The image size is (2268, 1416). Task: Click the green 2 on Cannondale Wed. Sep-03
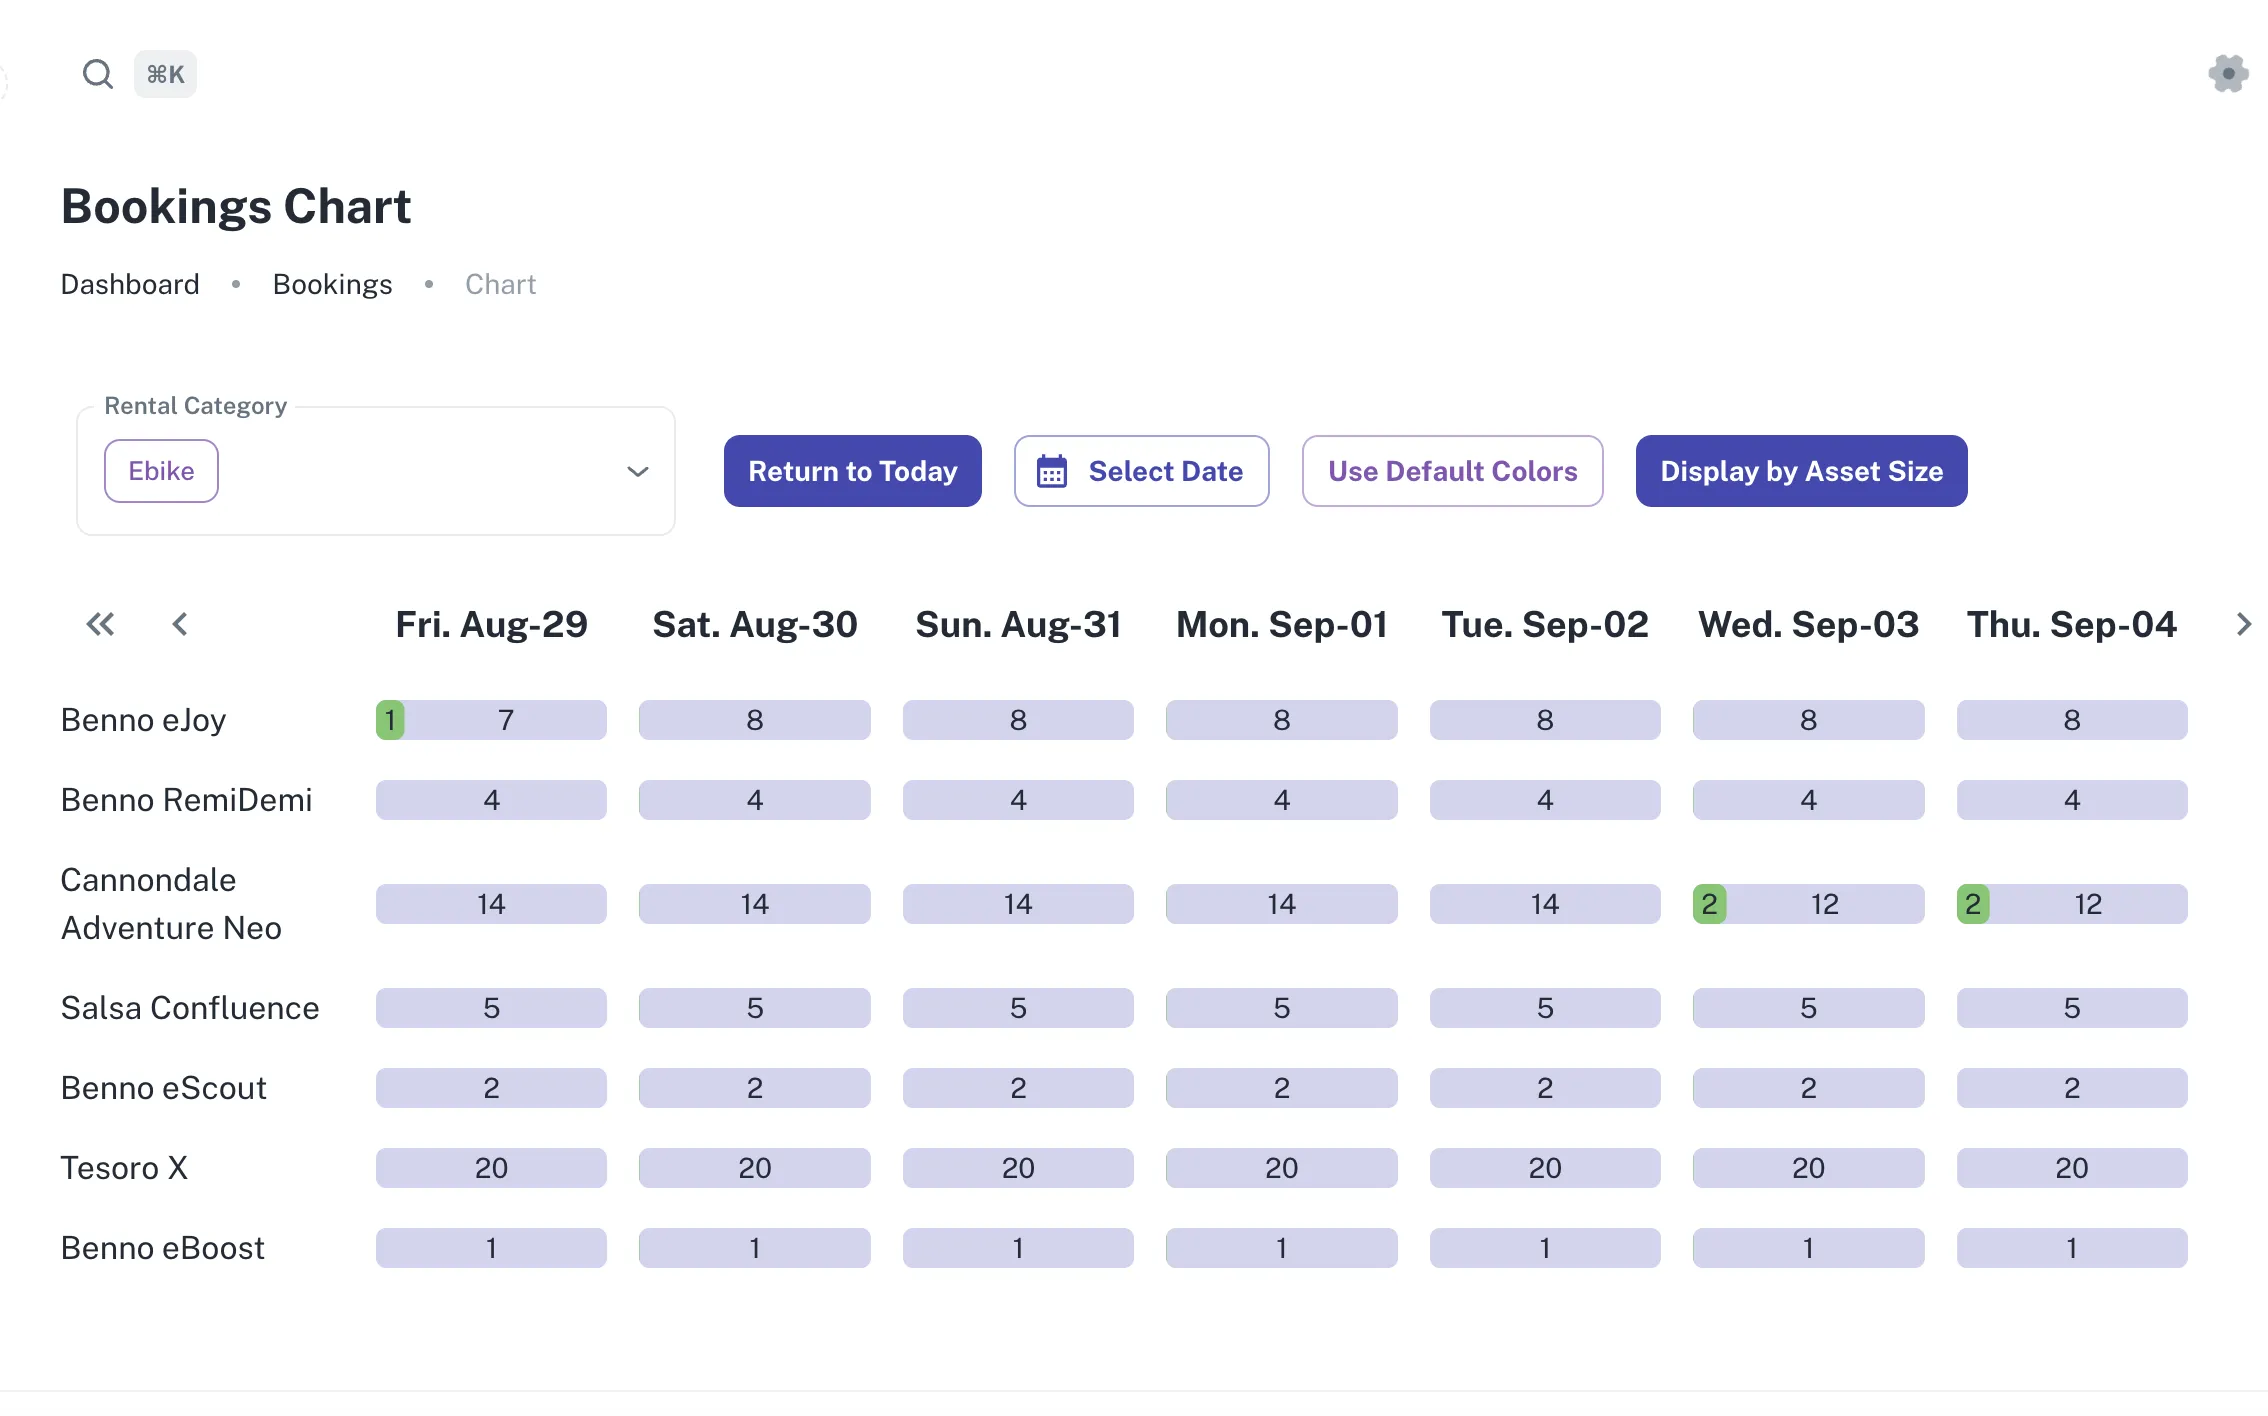click(x=1710, y=903)
